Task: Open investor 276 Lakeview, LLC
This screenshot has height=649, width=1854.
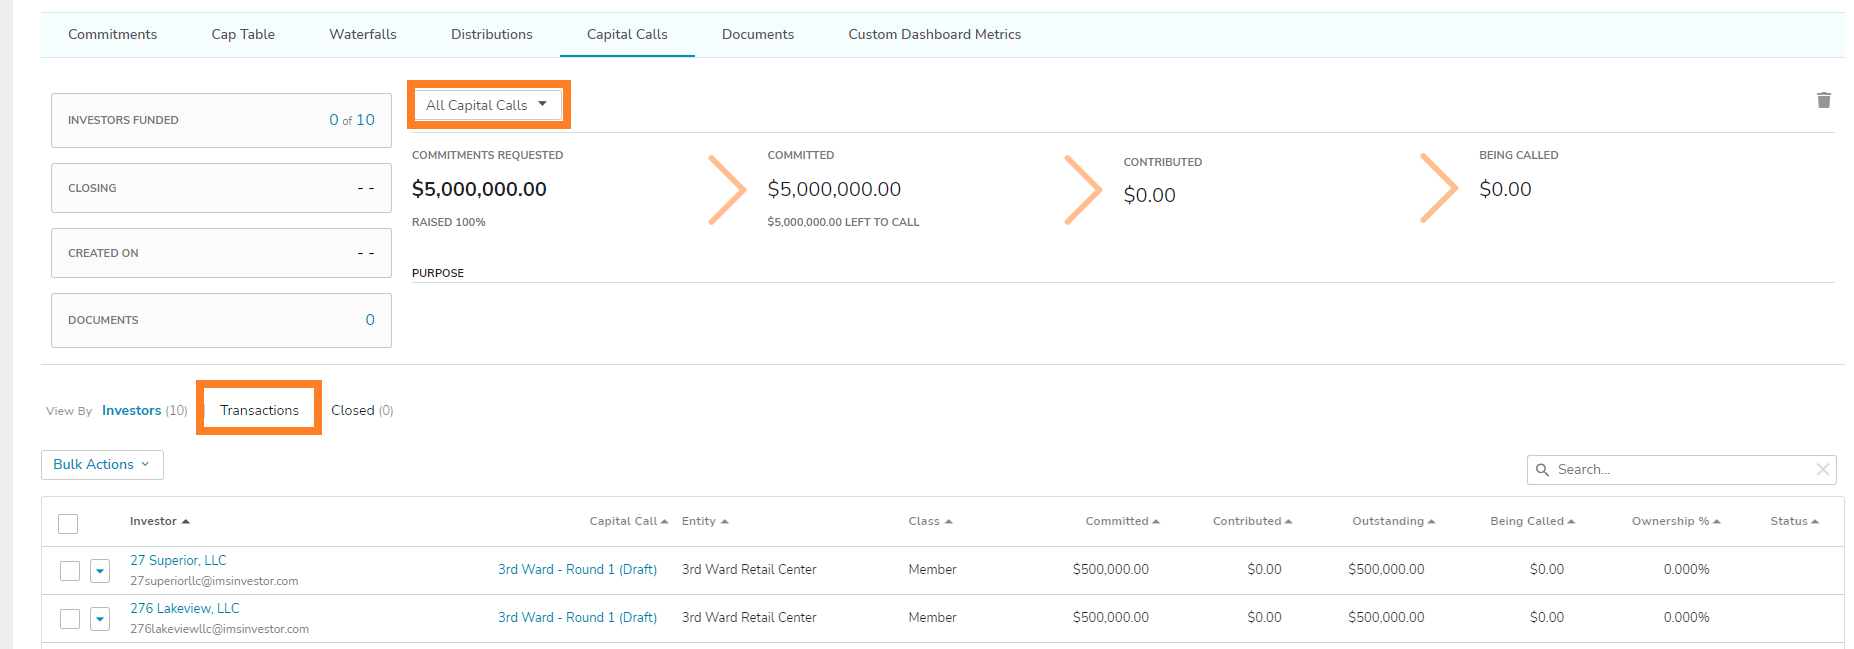Action: pyautogui.click(x=185, y=608)
